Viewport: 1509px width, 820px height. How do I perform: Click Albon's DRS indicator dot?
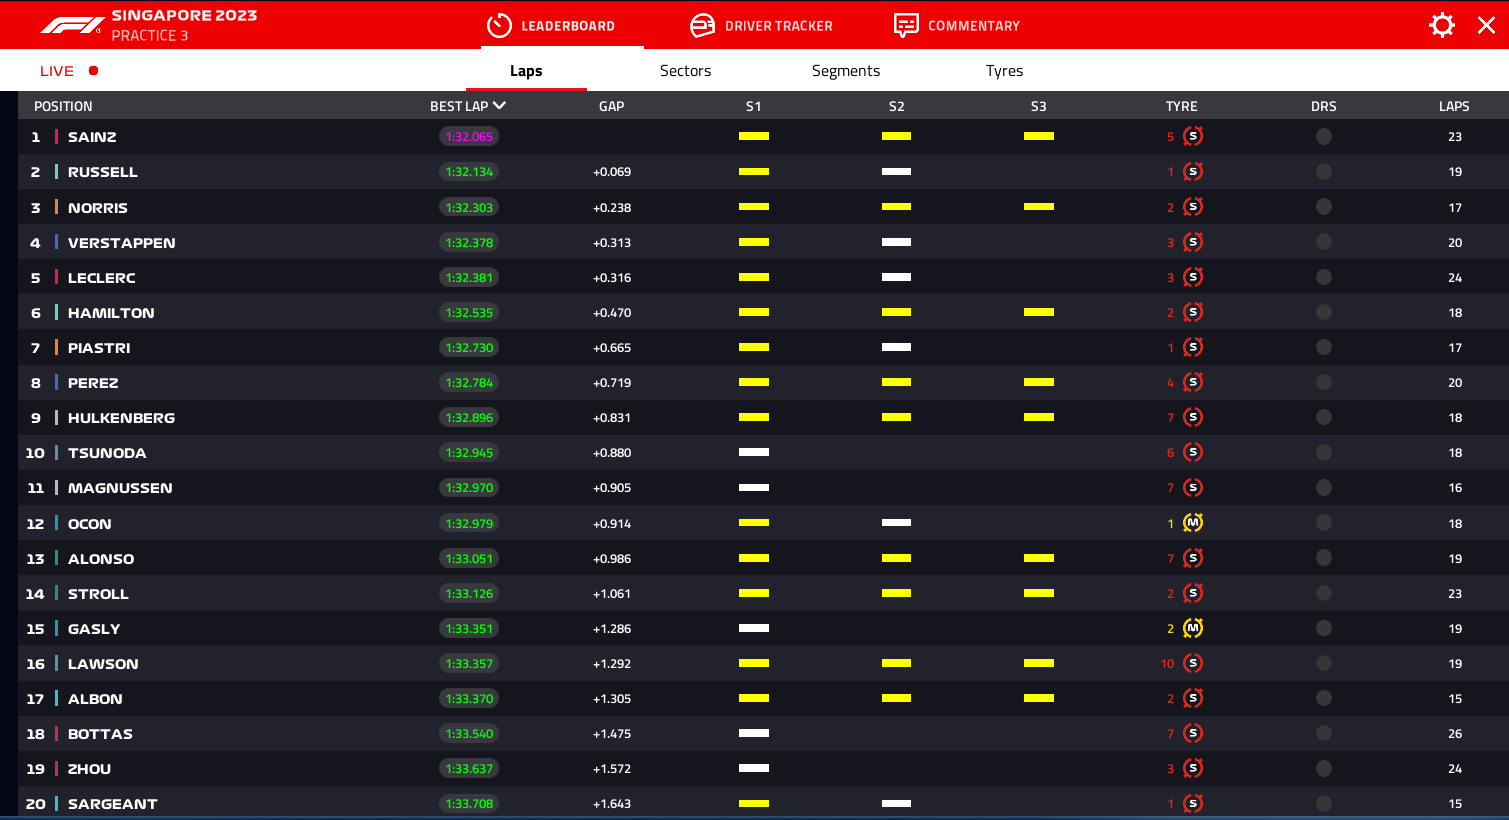(1324, 698)
